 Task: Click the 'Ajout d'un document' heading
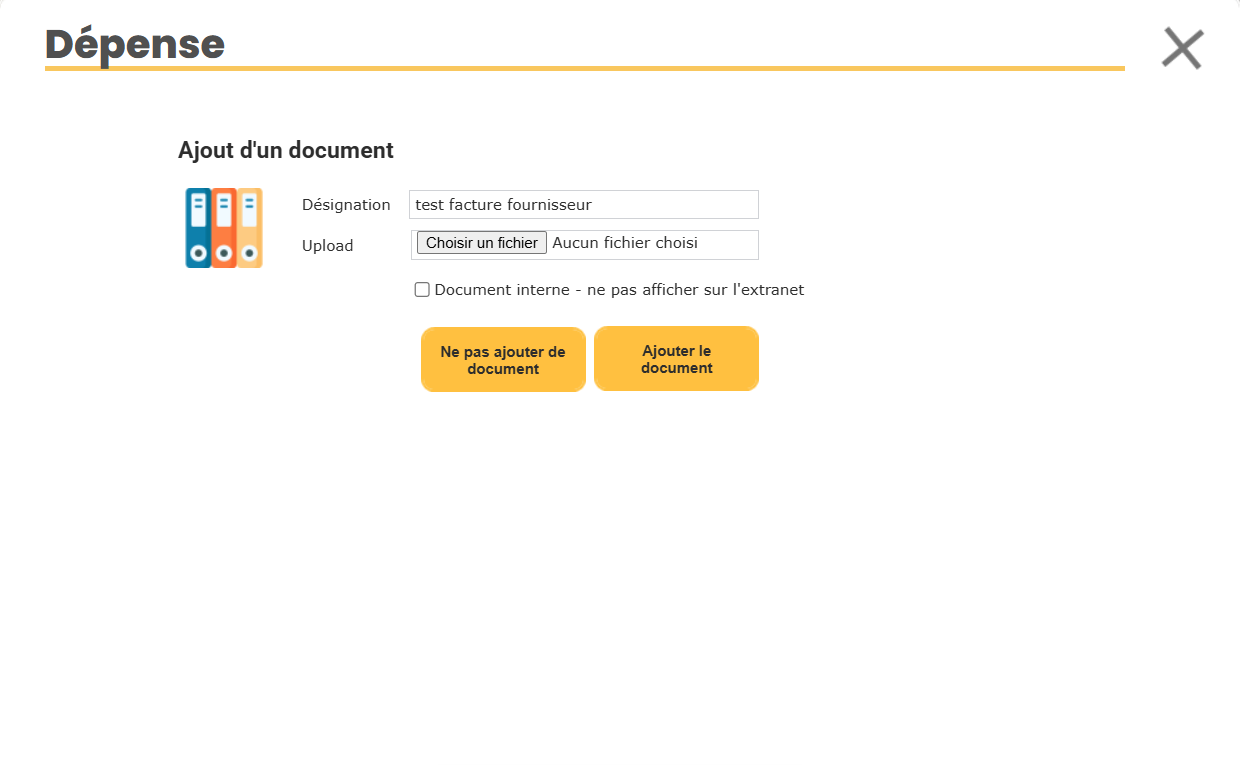(285, 150)
